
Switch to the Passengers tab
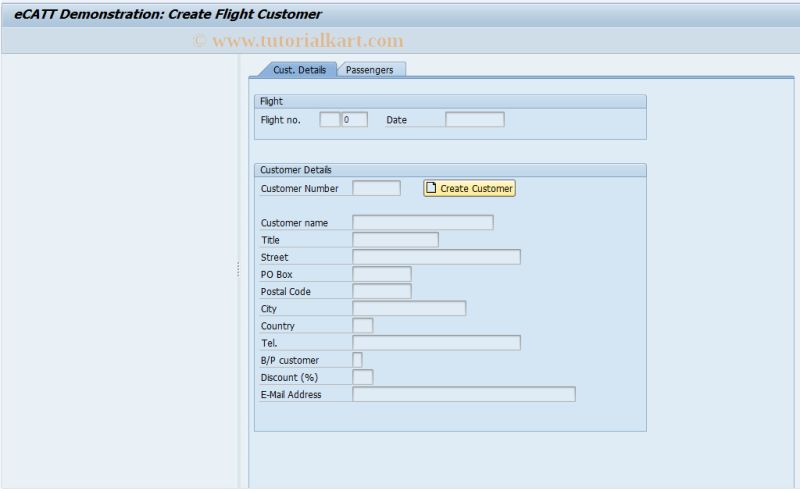[x=370, y=70]
